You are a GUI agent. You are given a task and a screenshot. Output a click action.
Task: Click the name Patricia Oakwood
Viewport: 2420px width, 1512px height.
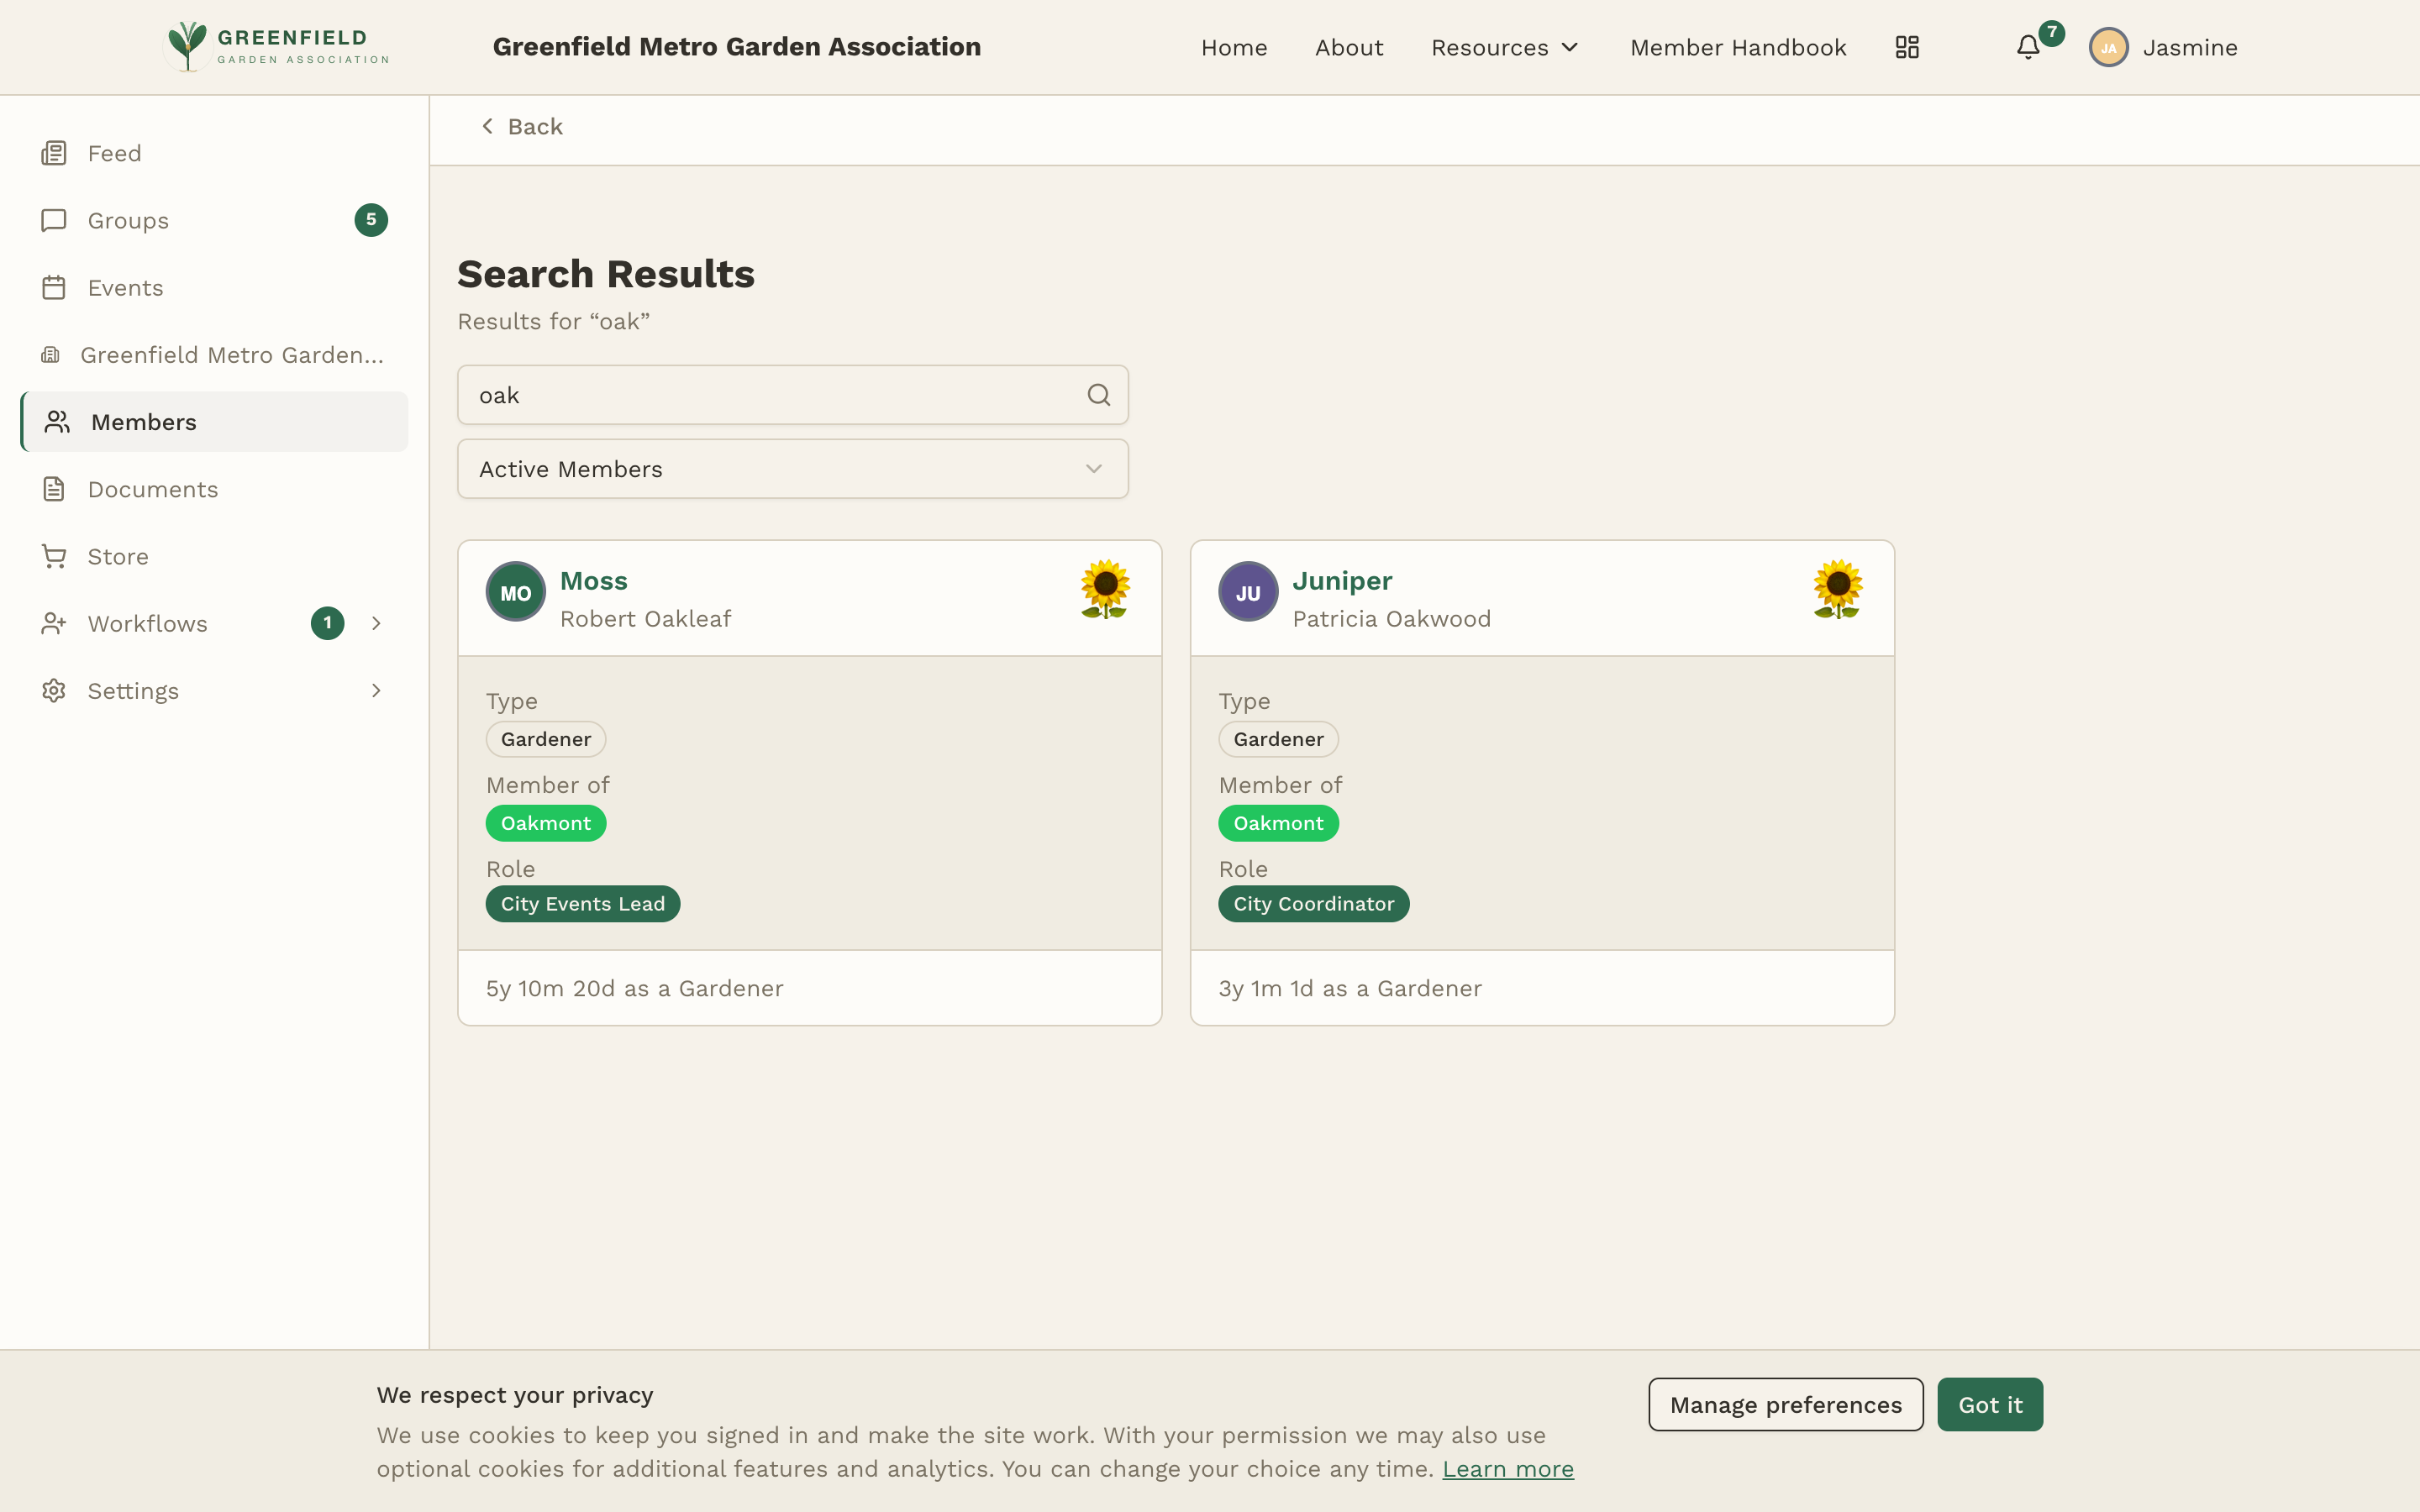click(1391, 619)
